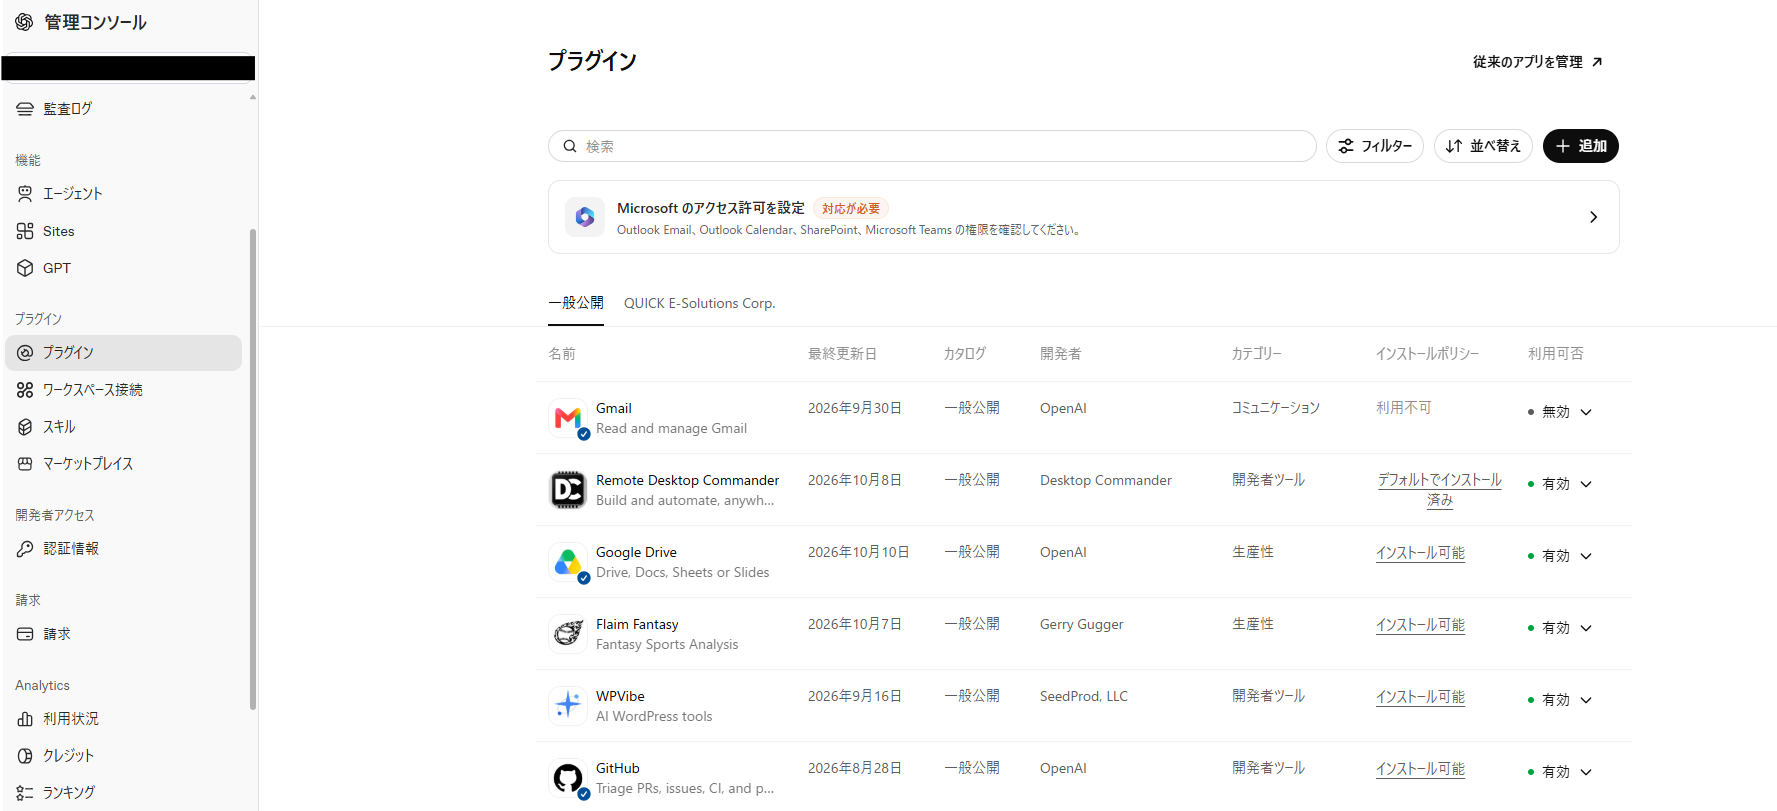Viewport: 1777px width, 811px height.
Task: Click Flaim Fantasy インストール可能 link
Action: pyautogui.click(x=1420, y=625)
